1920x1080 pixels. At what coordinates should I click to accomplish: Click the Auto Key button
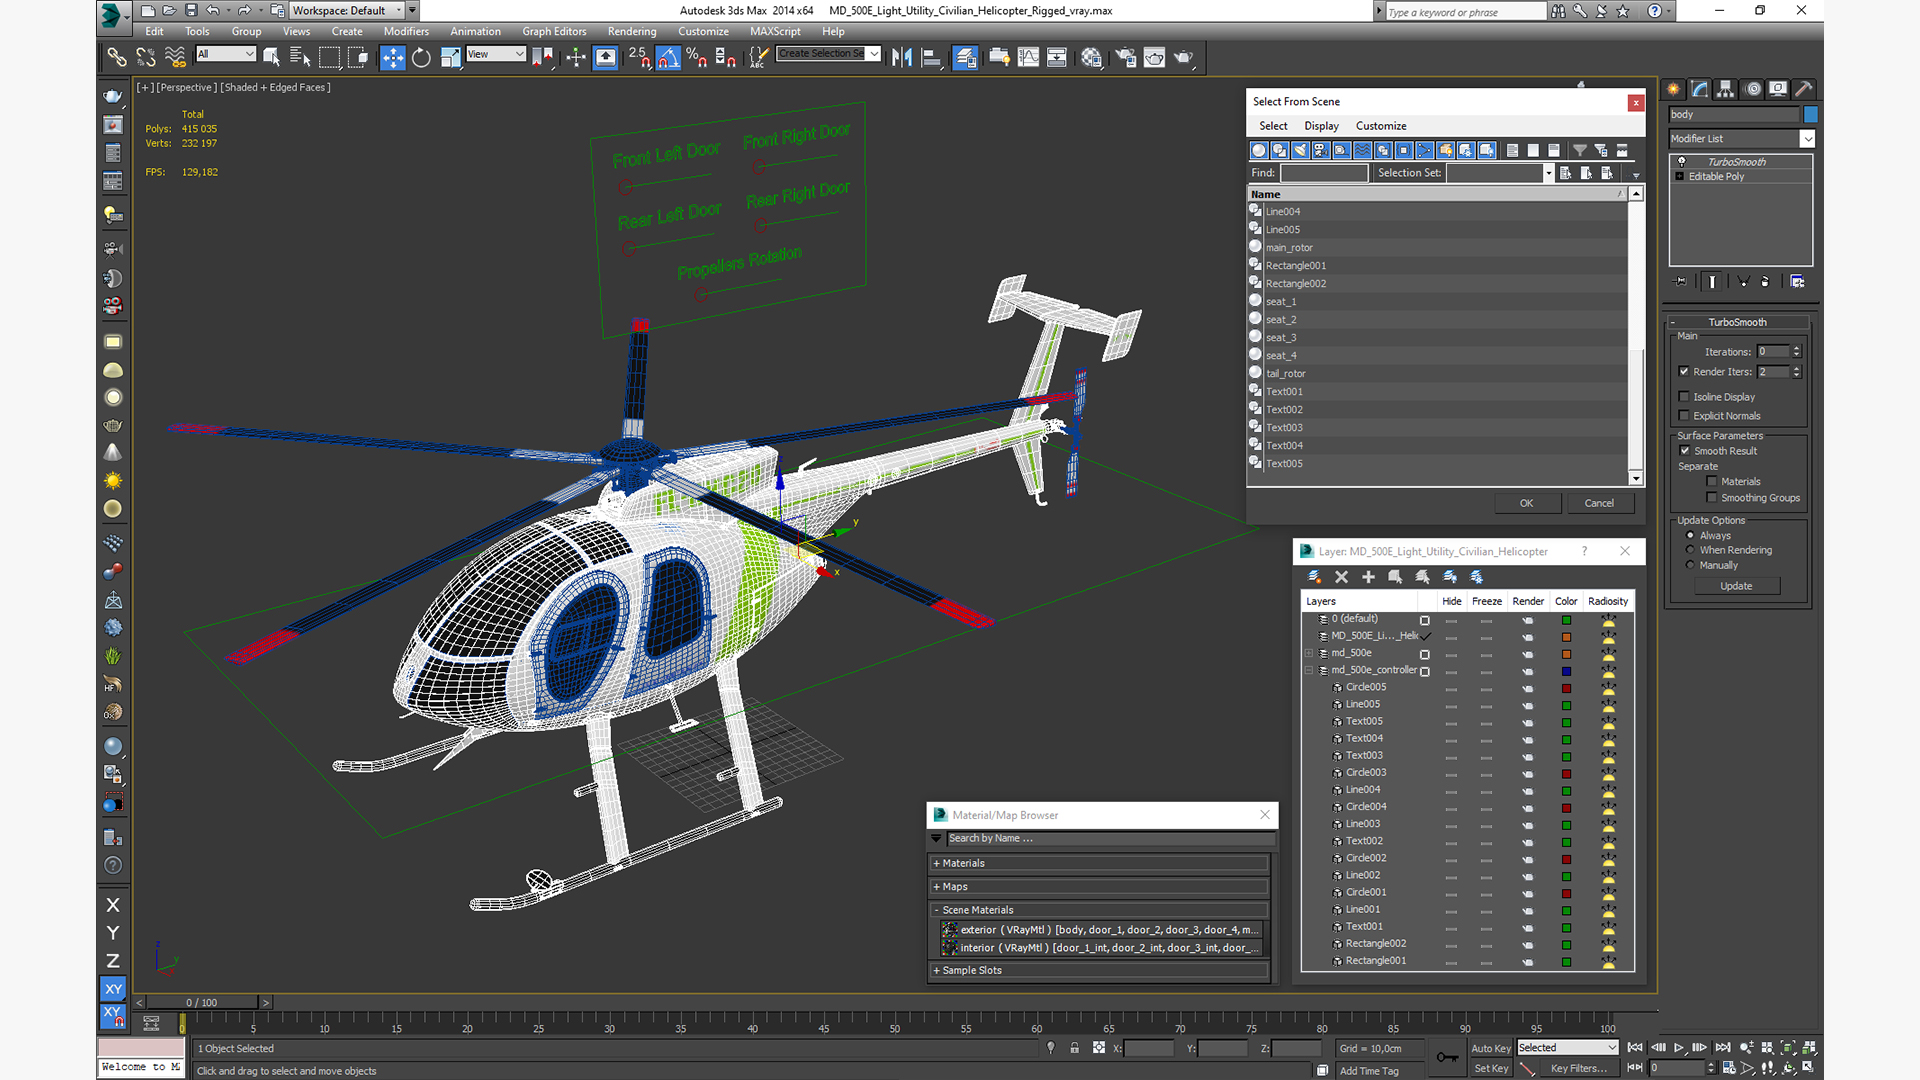1491,1049
